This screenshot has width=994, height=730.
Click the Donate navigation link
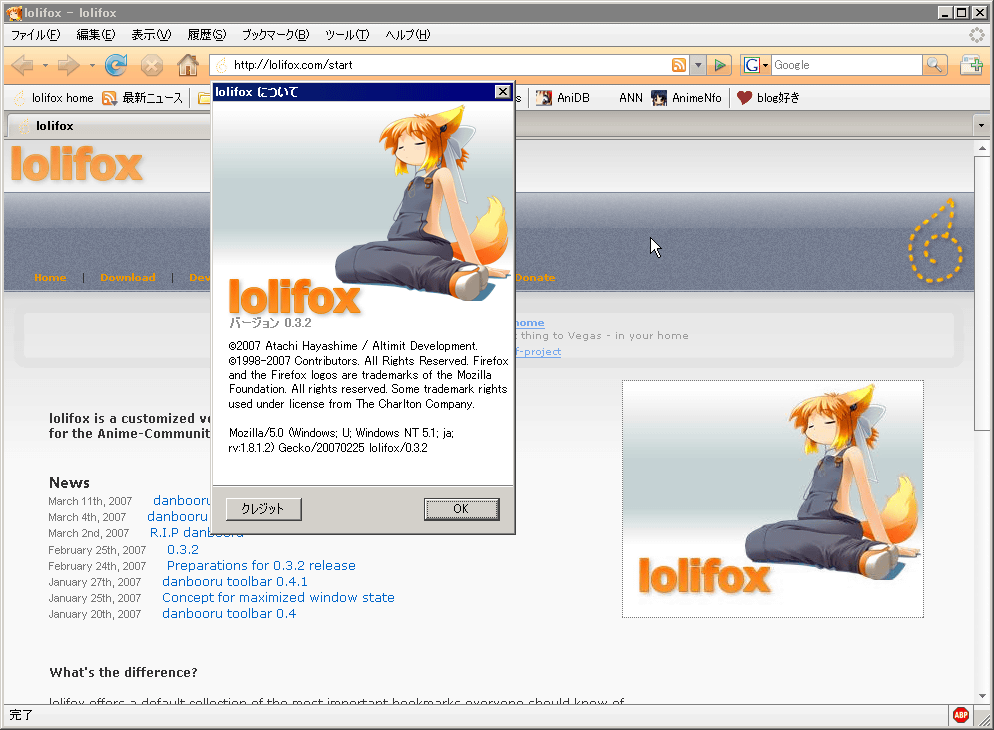point(535,278)
